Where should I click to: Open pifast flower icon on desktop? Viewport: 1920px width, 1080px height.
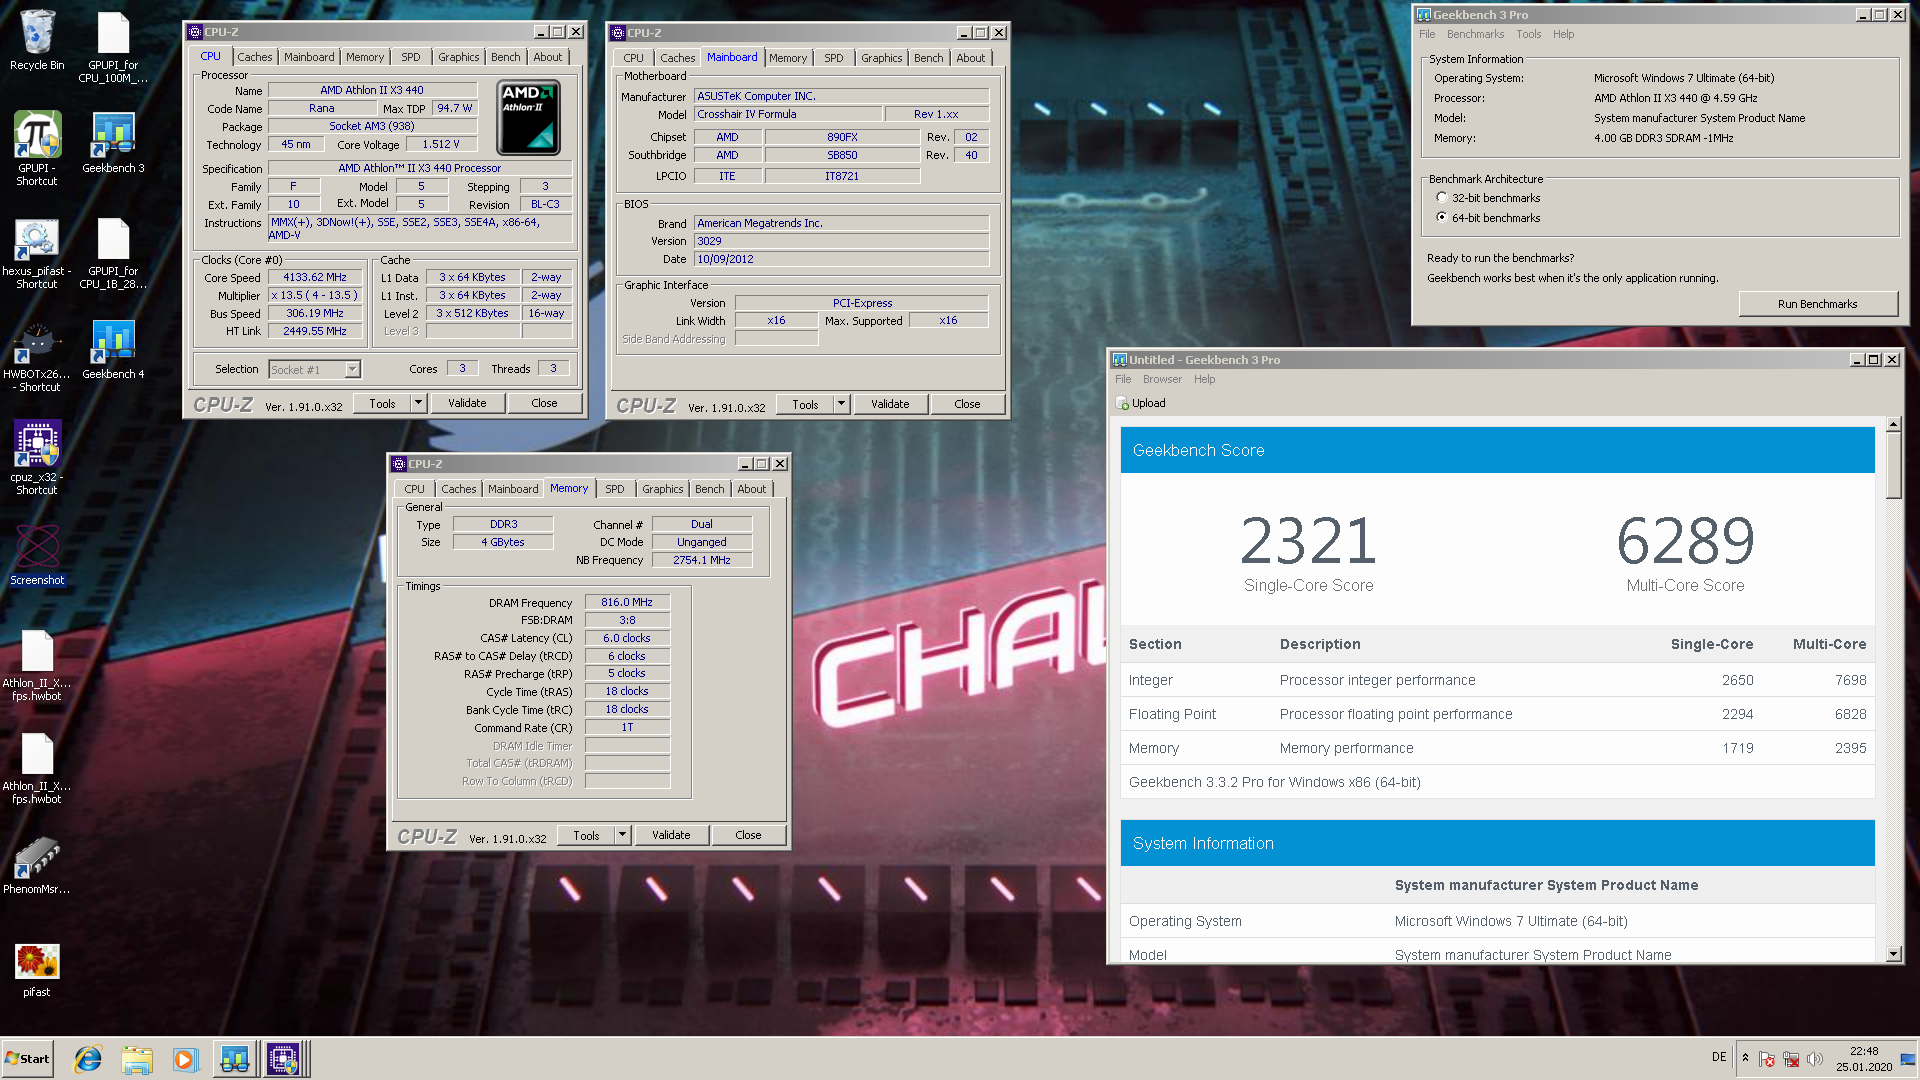tap(37, 970)
